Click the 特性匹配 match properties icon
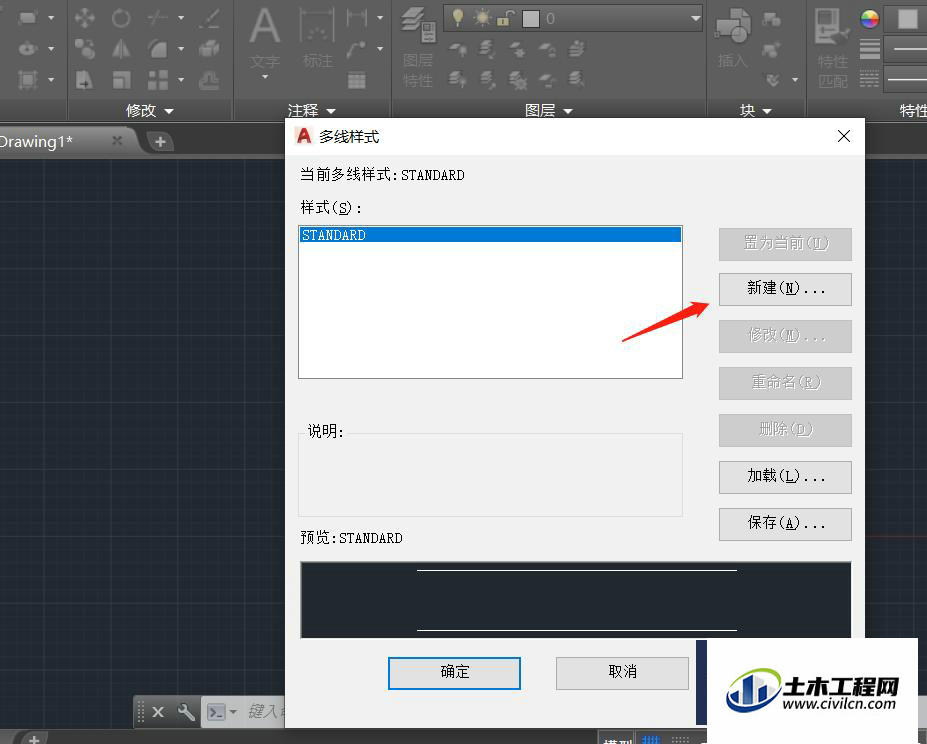This screenshot has width=927, height=744. [x=832, y=27]
